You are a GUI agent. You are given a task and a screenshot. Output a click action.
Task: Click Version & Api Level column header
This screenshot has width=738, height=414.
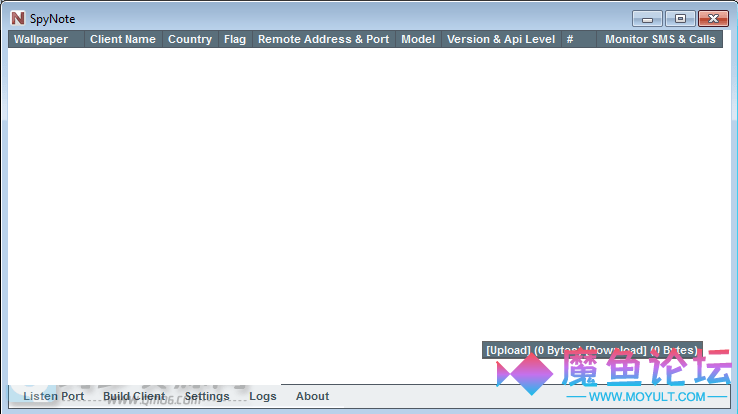click(501, 39)
